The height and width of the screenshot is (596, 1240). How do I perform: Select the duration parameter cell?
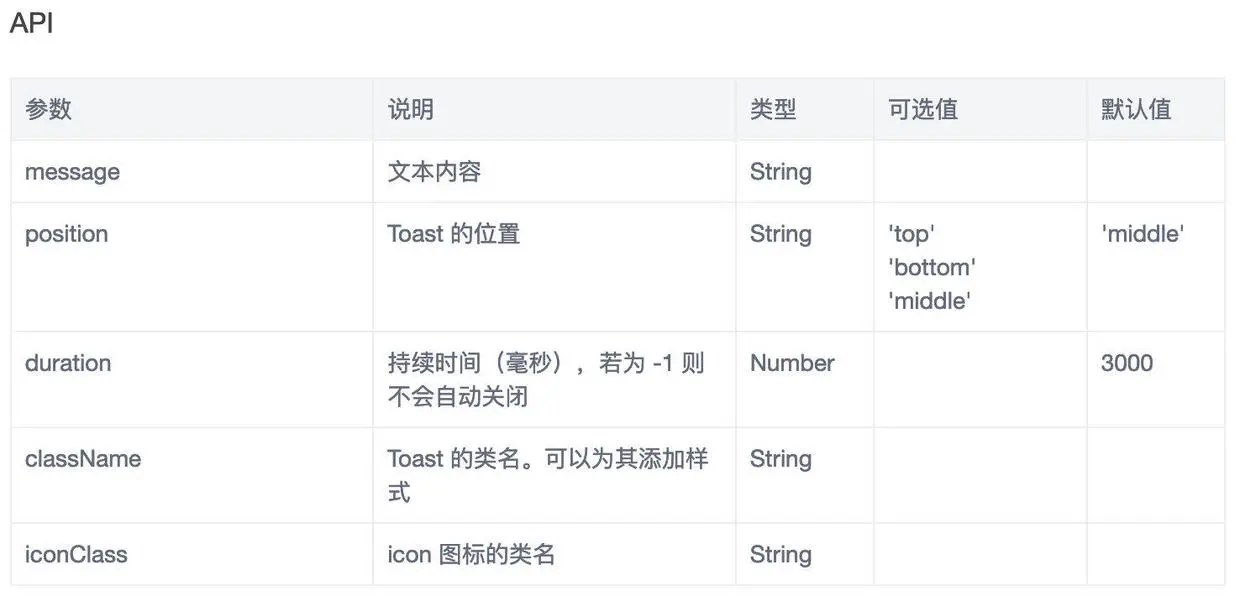(68, 363)
